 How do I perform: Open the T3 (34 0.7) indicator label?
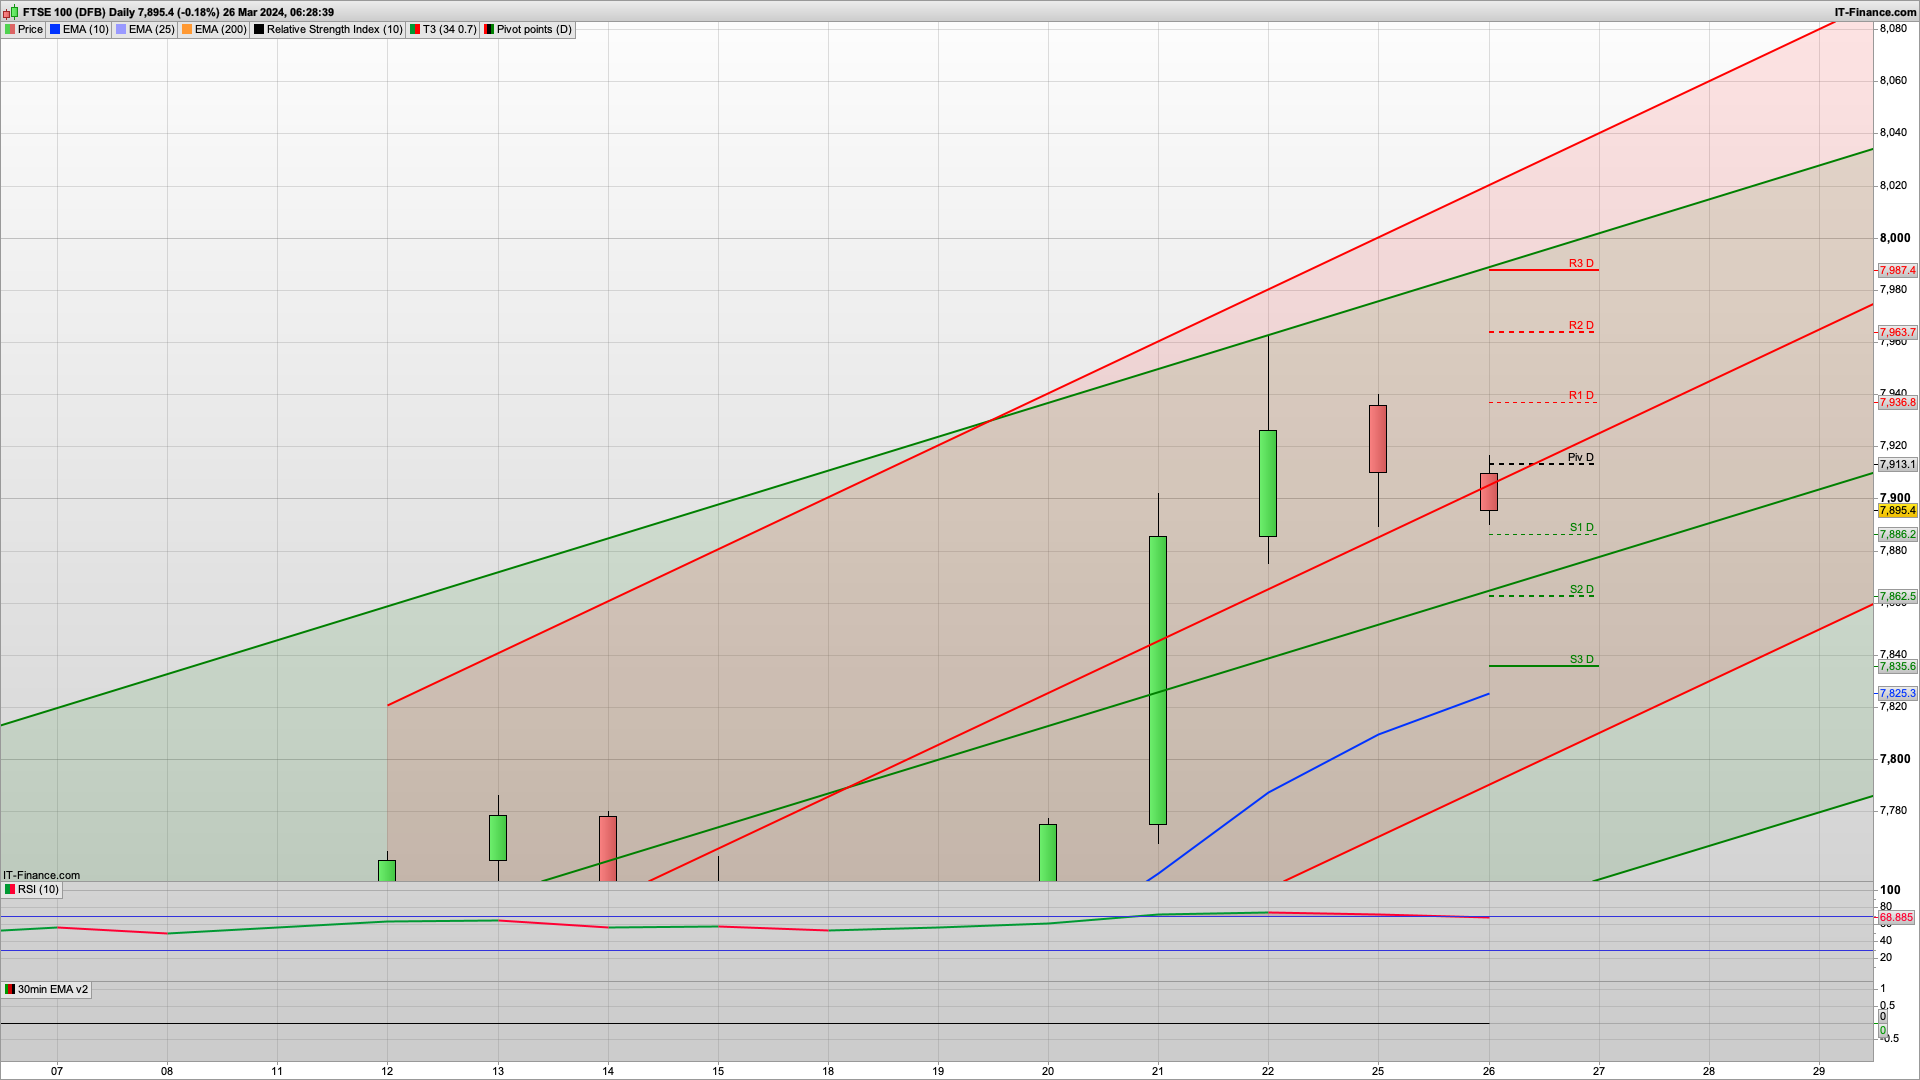tap(443, 29)
